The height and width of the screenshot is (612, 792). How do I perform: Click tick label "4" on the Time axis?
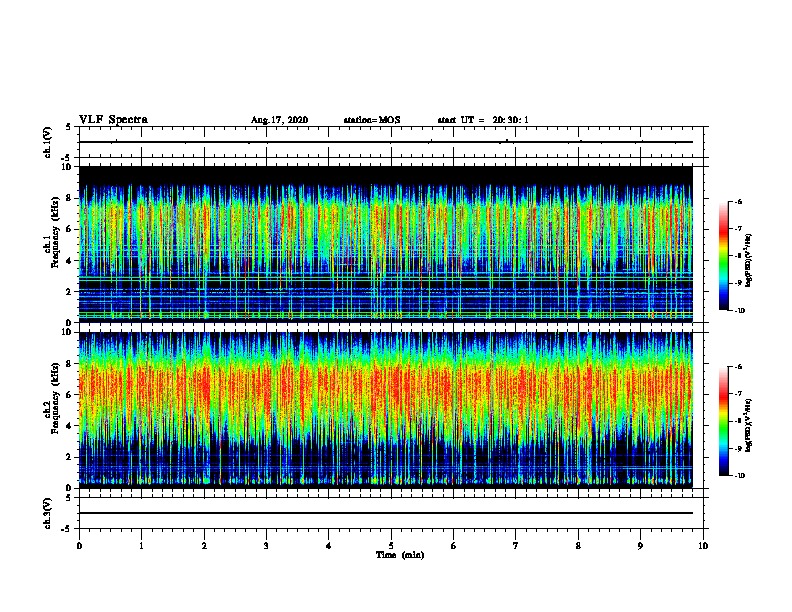pos(329,546)
